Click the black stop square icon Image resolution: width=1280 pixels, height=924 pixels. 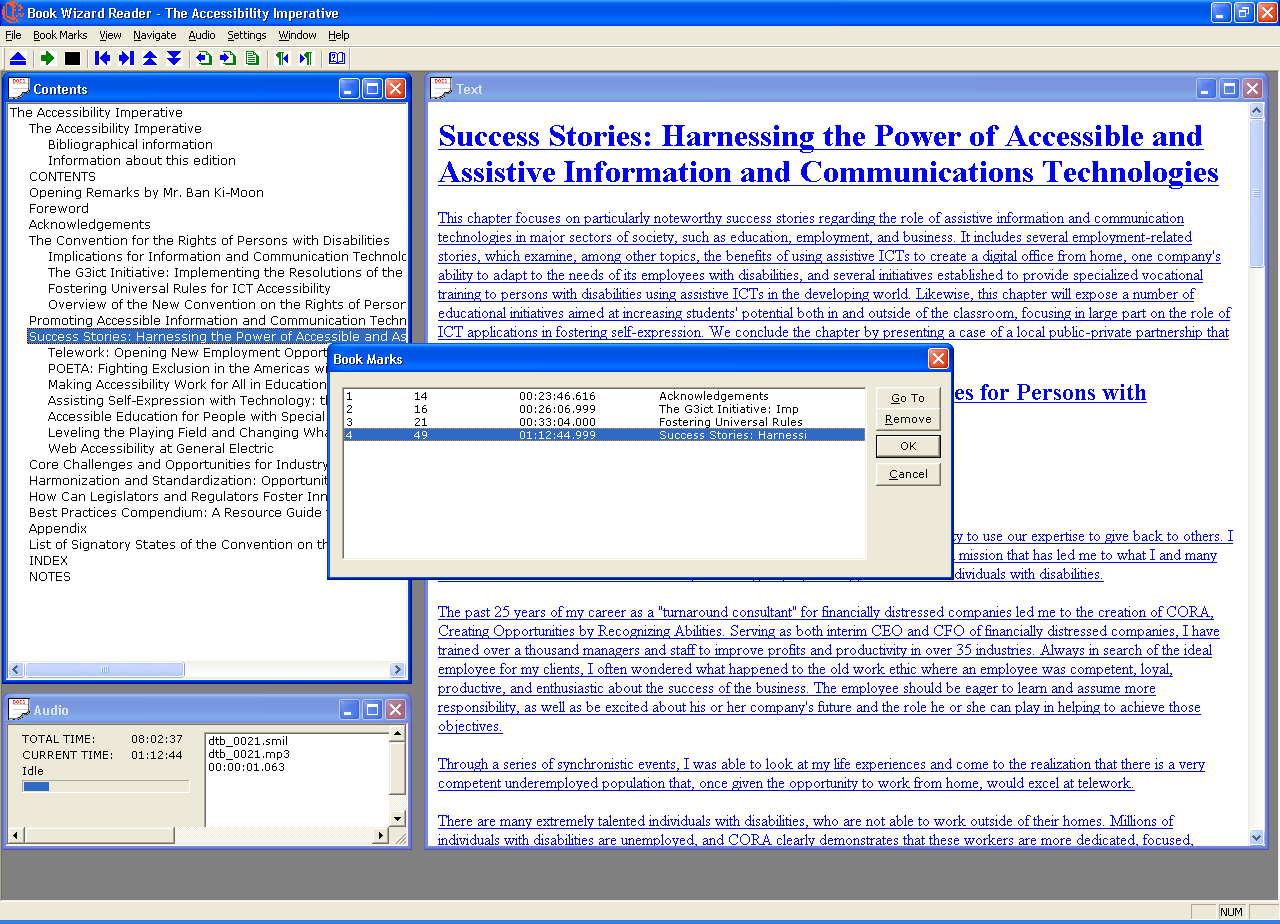72,59
